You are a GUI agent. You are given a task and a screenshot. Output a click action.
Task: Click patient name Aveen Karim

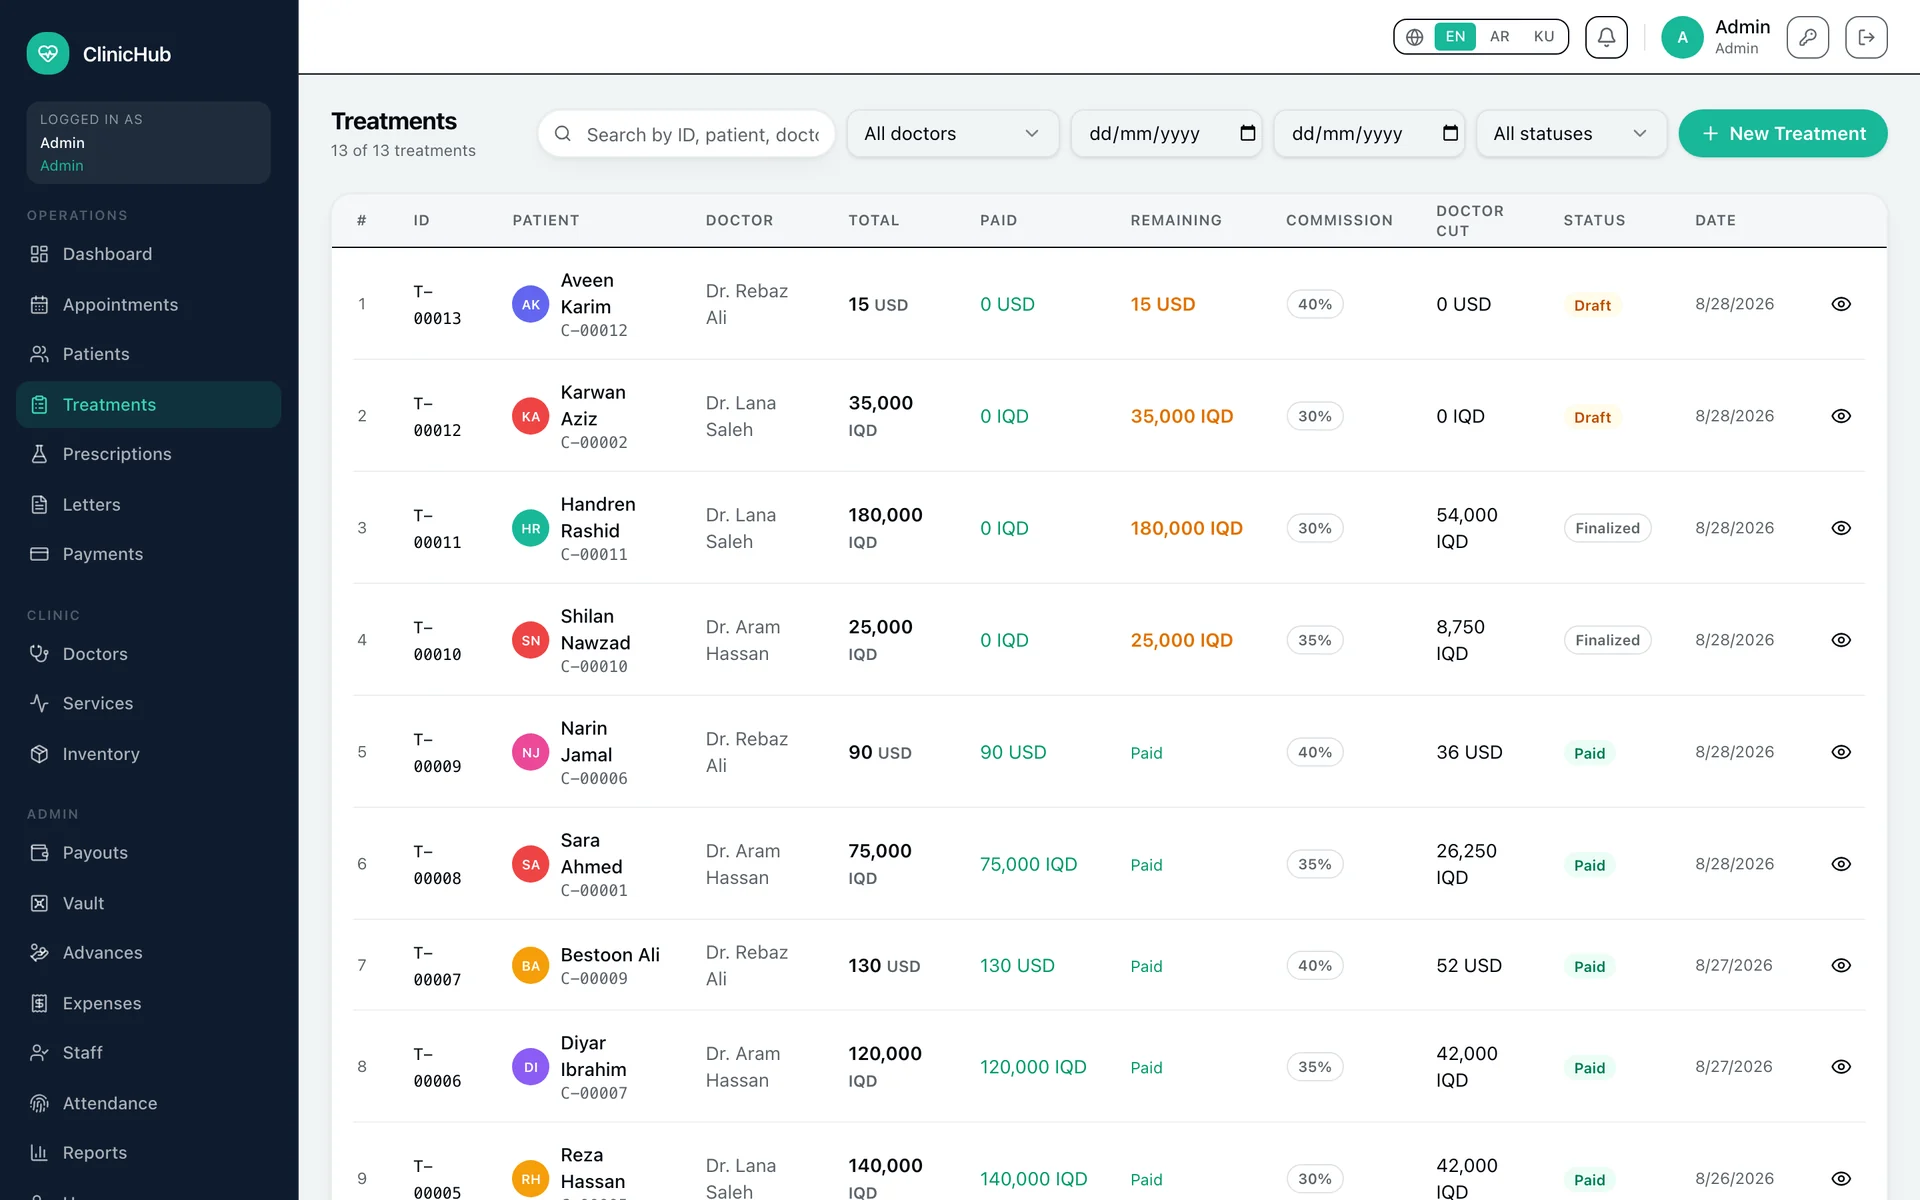(587, 293)
